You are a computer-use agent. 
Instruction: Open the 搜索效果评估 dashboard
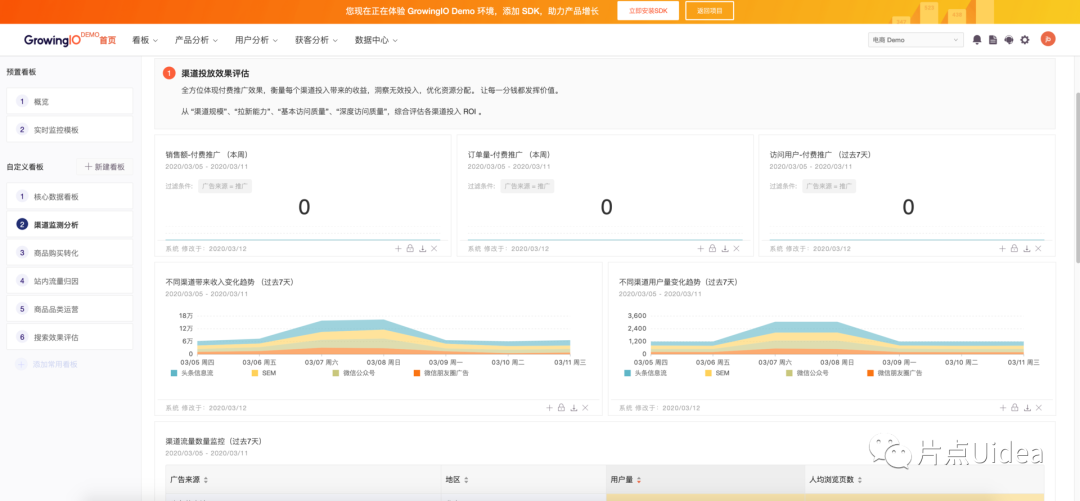click(70, 338)
